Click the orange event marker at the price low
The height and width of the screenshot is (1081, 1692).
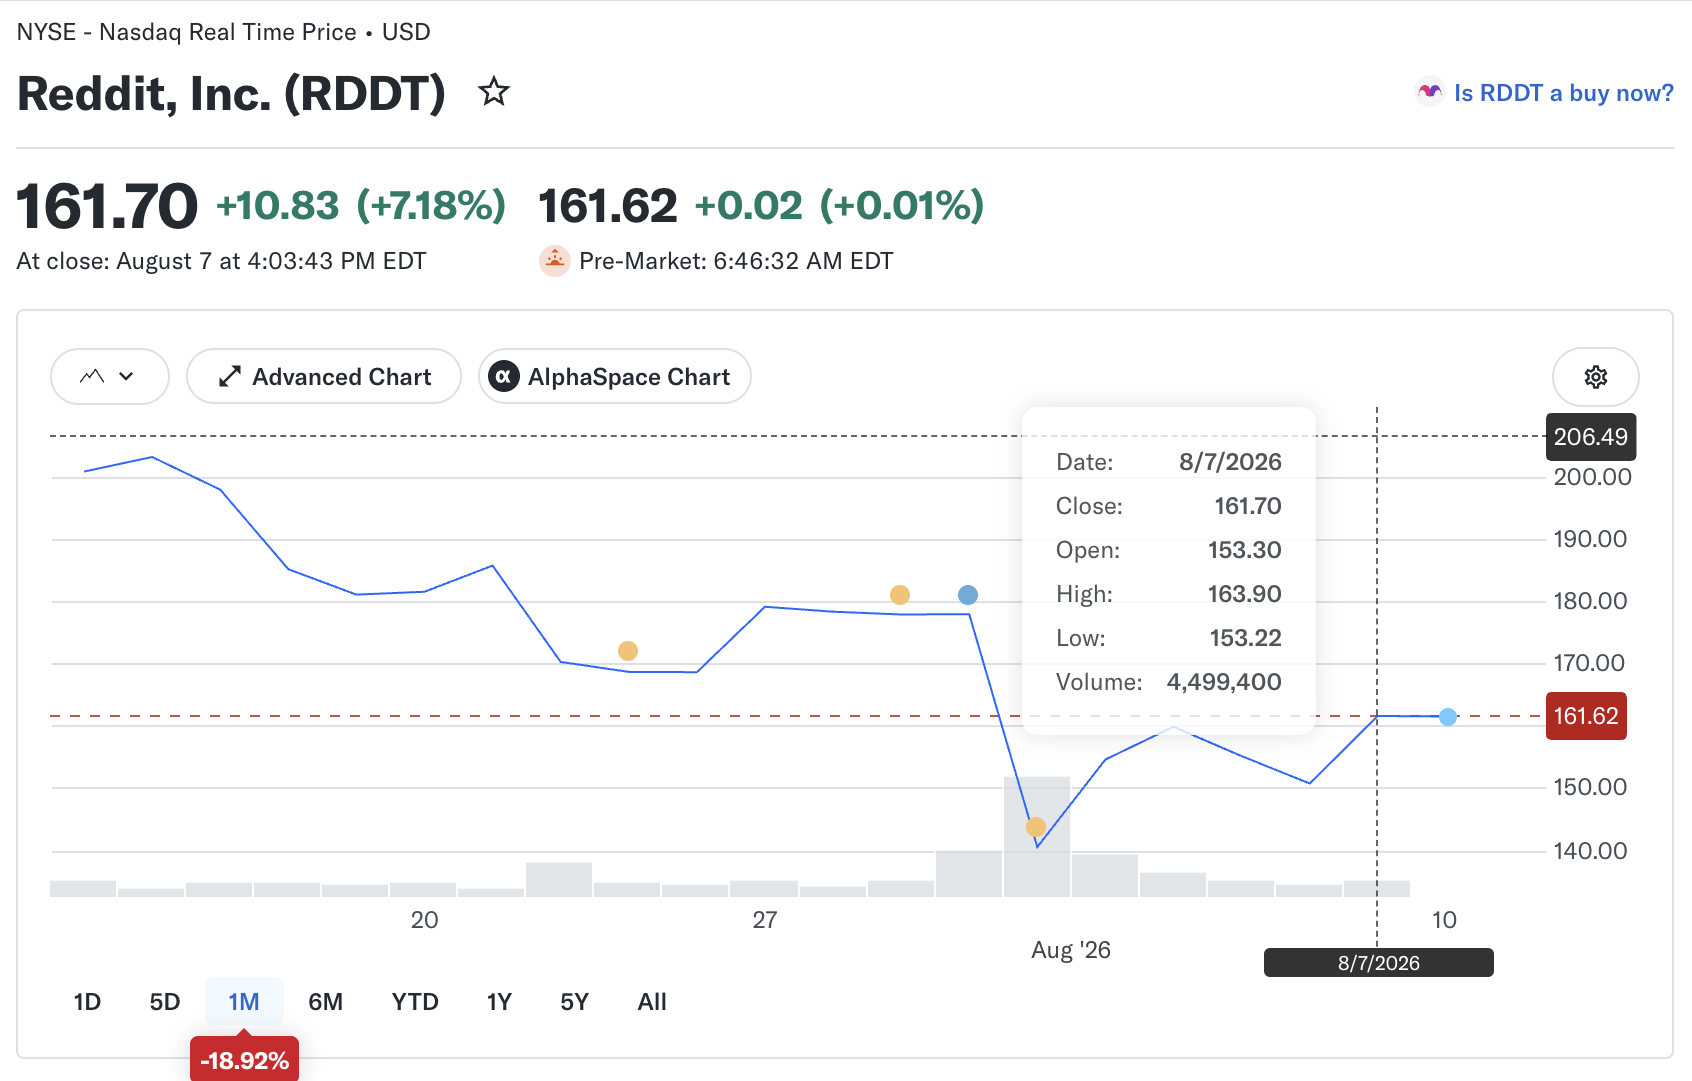tap(1036, 827)
